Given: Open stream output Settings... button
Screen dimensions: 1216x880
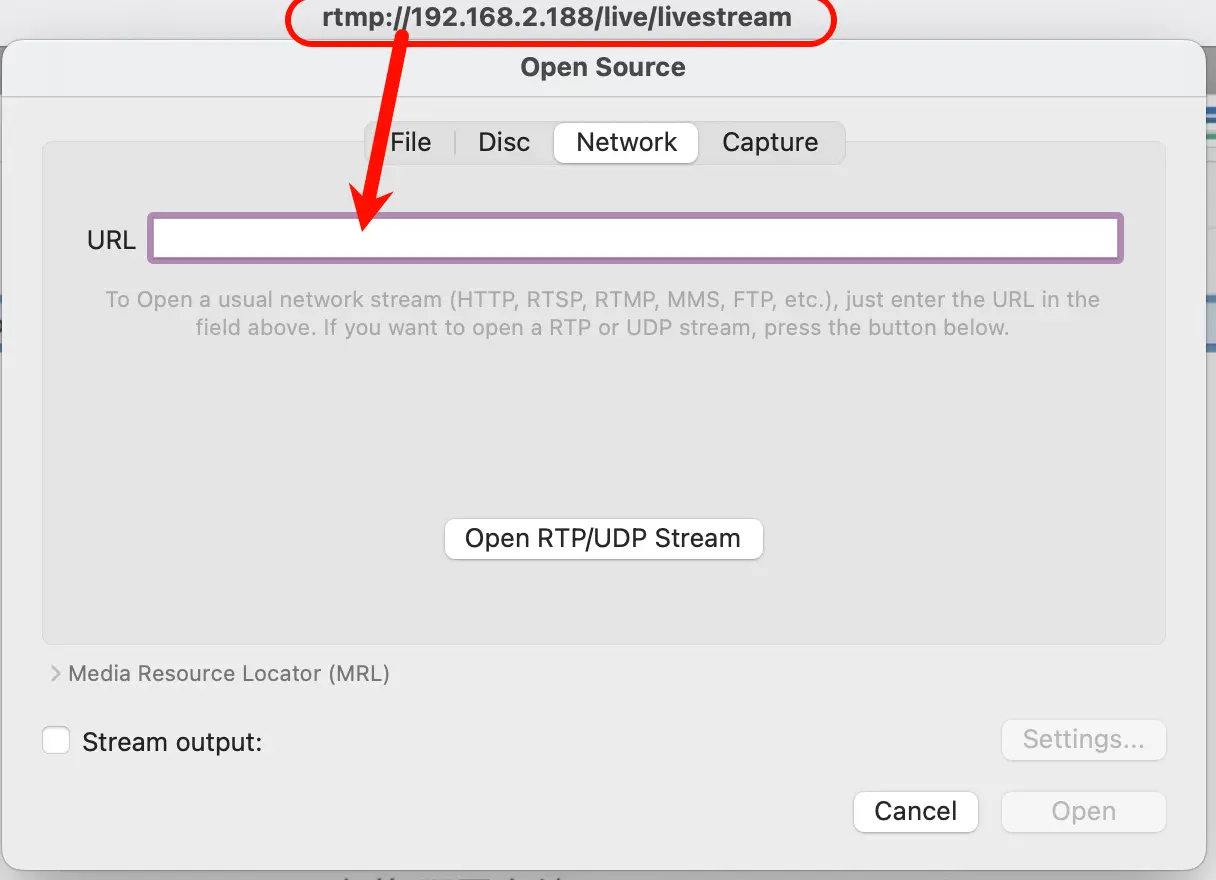Looking at the screenshot, I should pyautogui.click(x=1083, y=740).
